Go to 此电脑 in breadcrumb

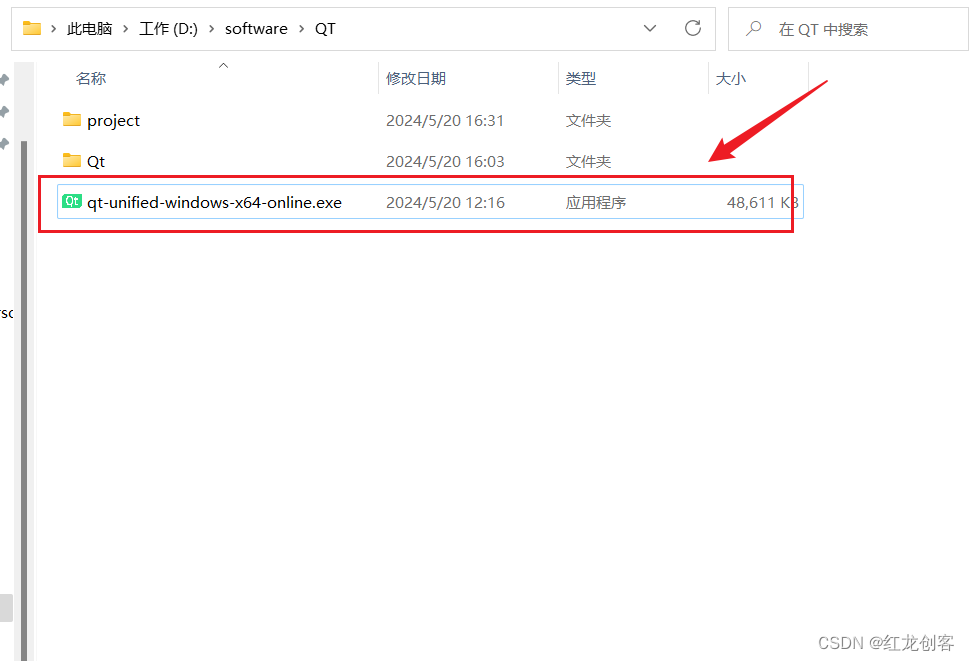coord(90,29)
